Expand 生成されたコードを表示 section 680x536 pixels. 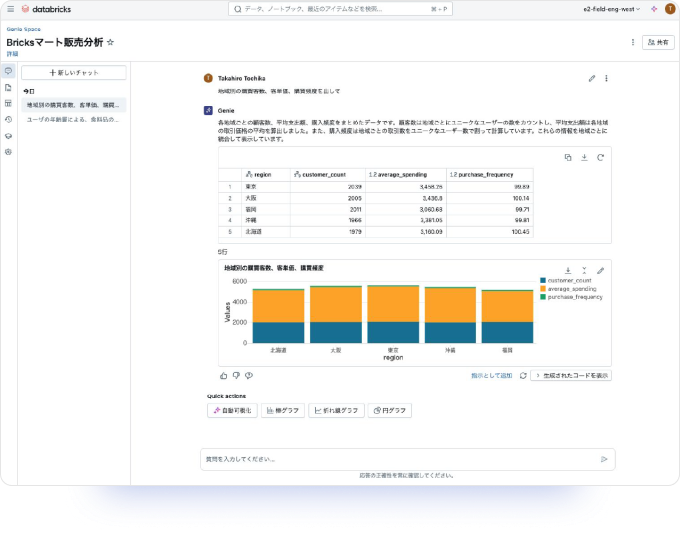pos(570,376)
